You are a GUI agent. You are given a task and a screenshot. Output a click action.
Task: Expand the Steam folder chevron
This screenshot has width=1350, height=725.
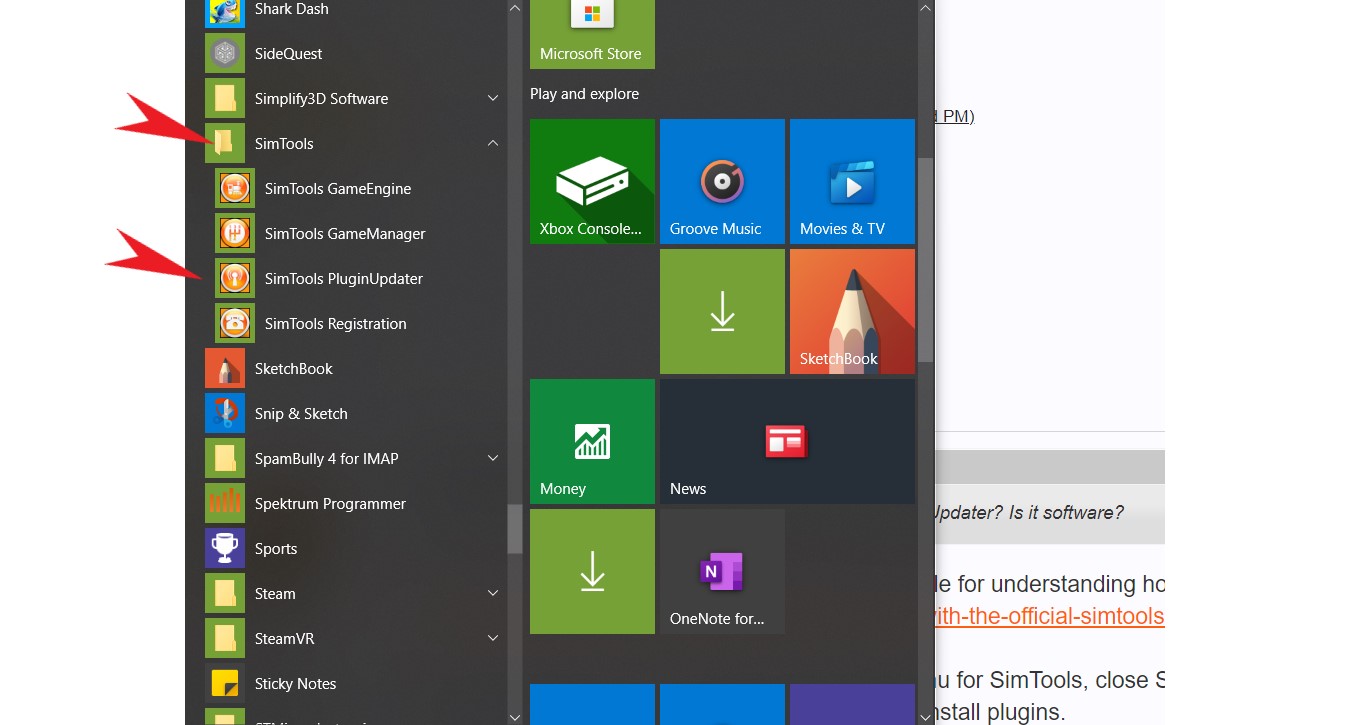tap(493, 593)
